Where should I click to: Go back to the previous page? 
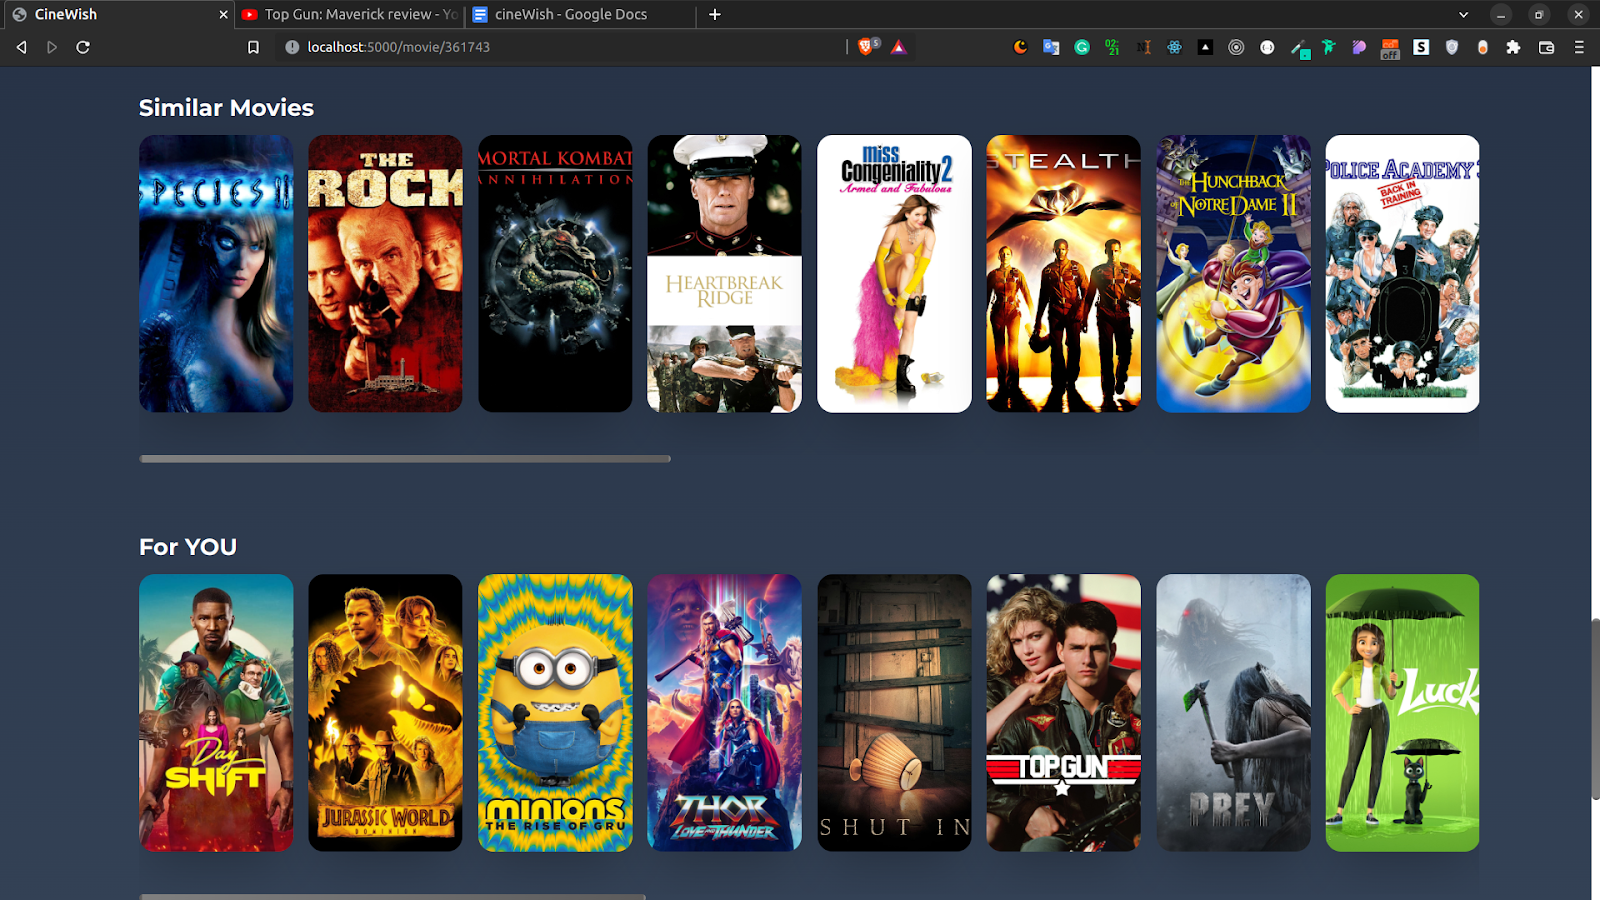click(21, 47)
